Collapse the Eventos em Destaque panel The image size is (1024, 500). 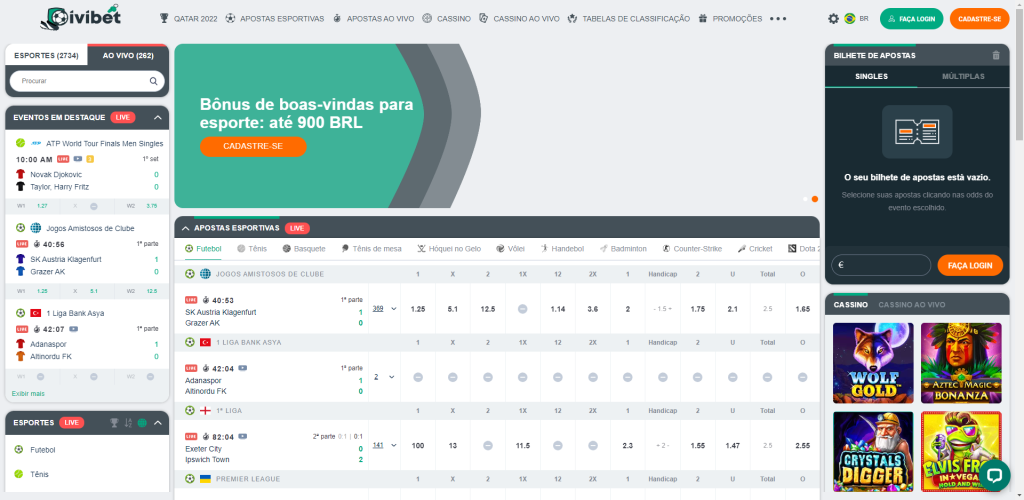click(x=157, y=117)
